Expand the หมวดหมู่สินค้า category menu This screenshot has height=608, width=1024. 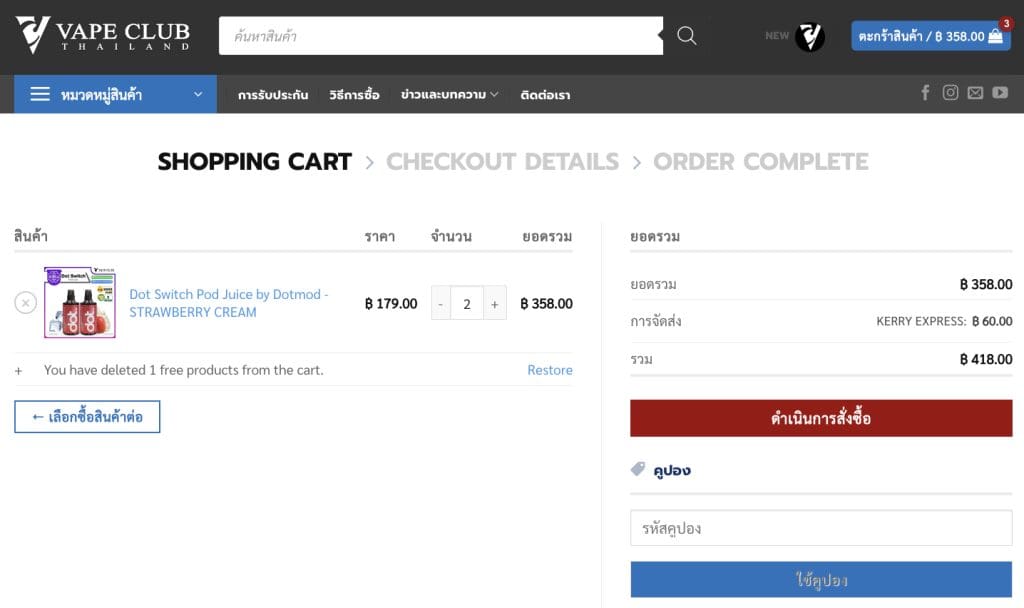115,94
